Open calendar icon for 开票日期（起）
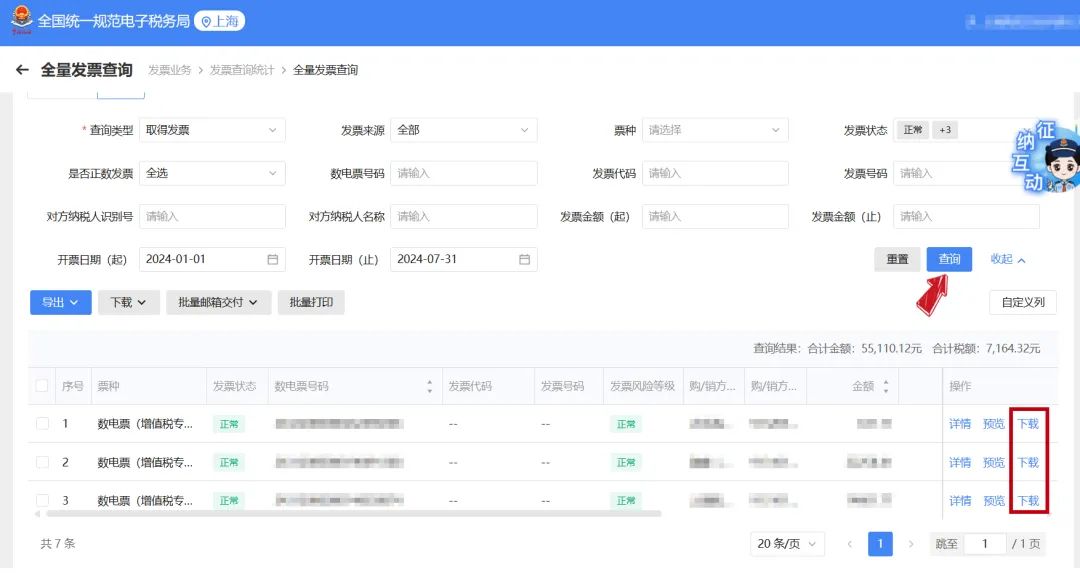 coord(273,260)
